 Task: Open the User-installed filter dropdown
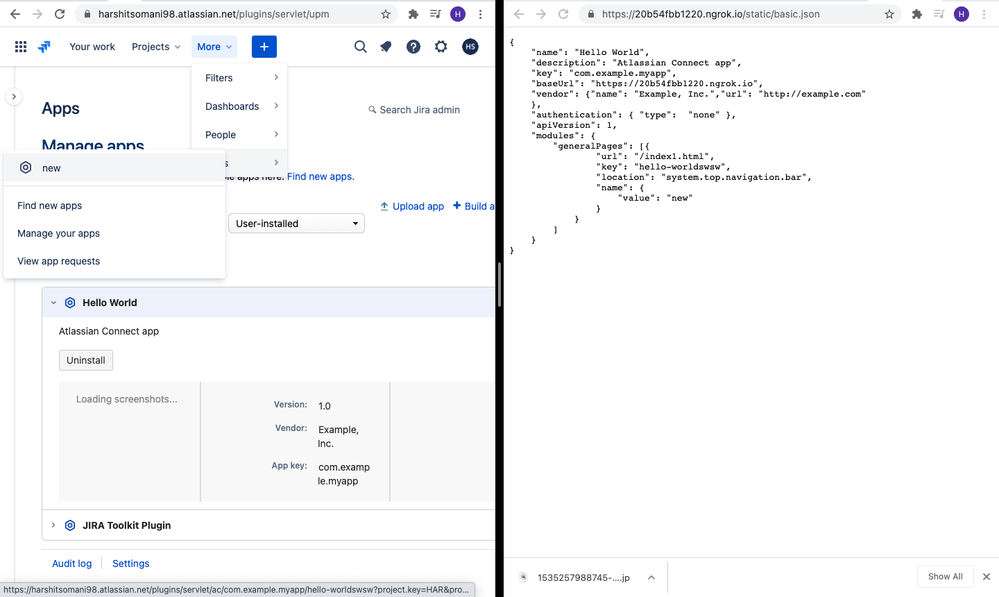coord(296,224)
